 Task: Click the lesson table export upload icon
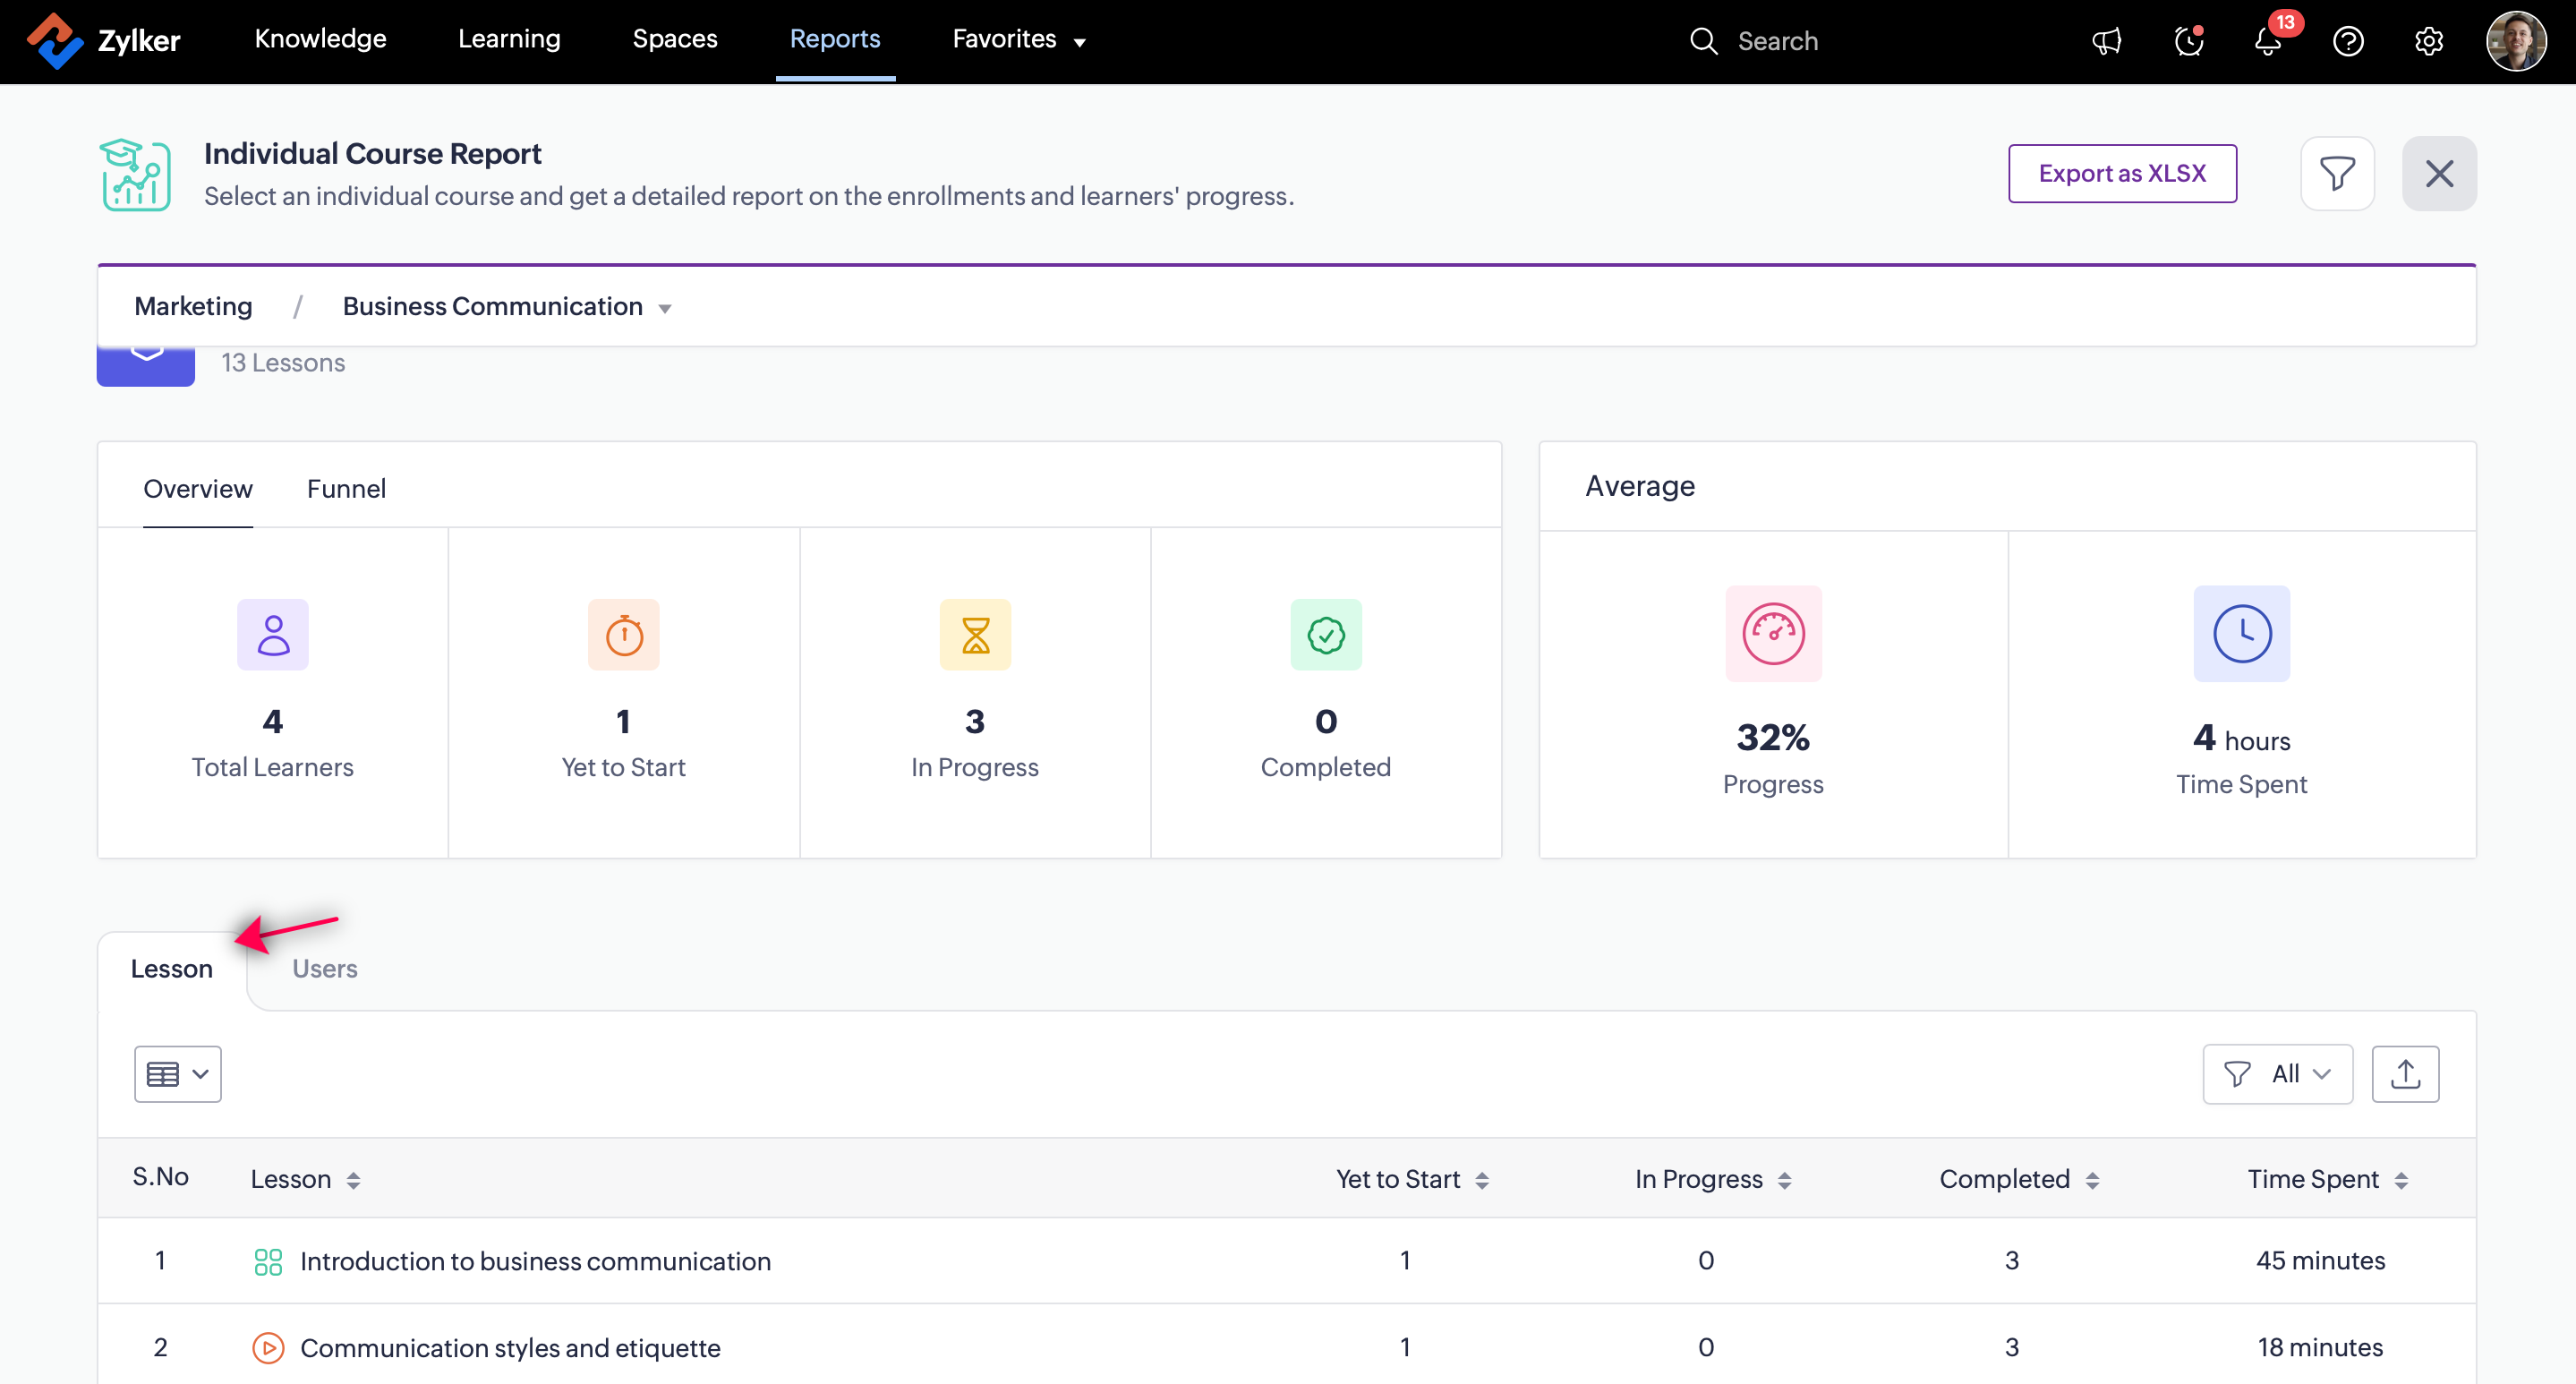[x=2405, y=1074]
